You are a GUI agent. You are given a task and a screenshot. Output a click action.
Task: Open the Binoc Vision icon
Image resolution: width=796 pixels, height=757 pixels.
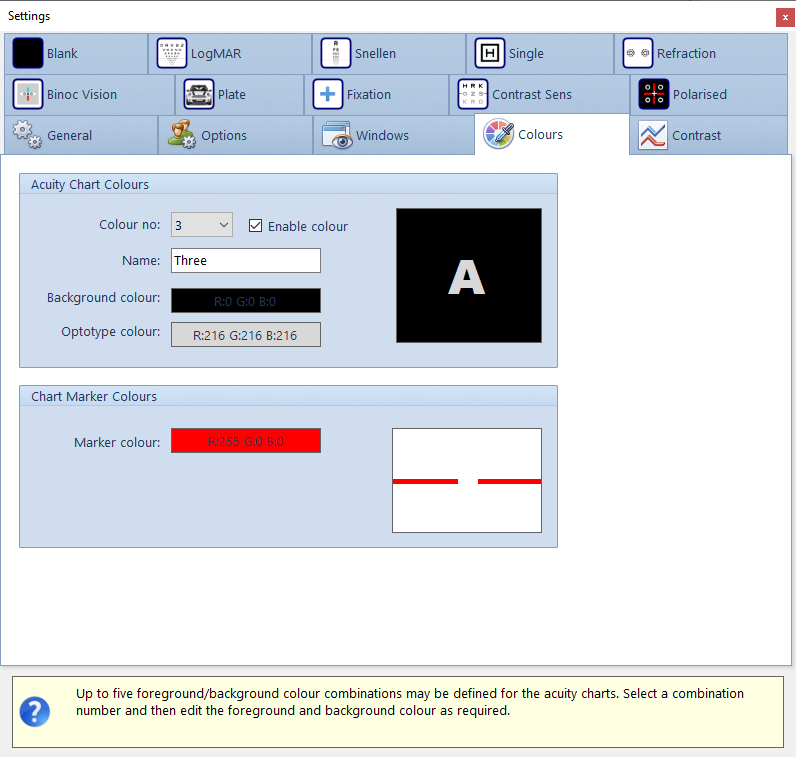pos(28,94)
